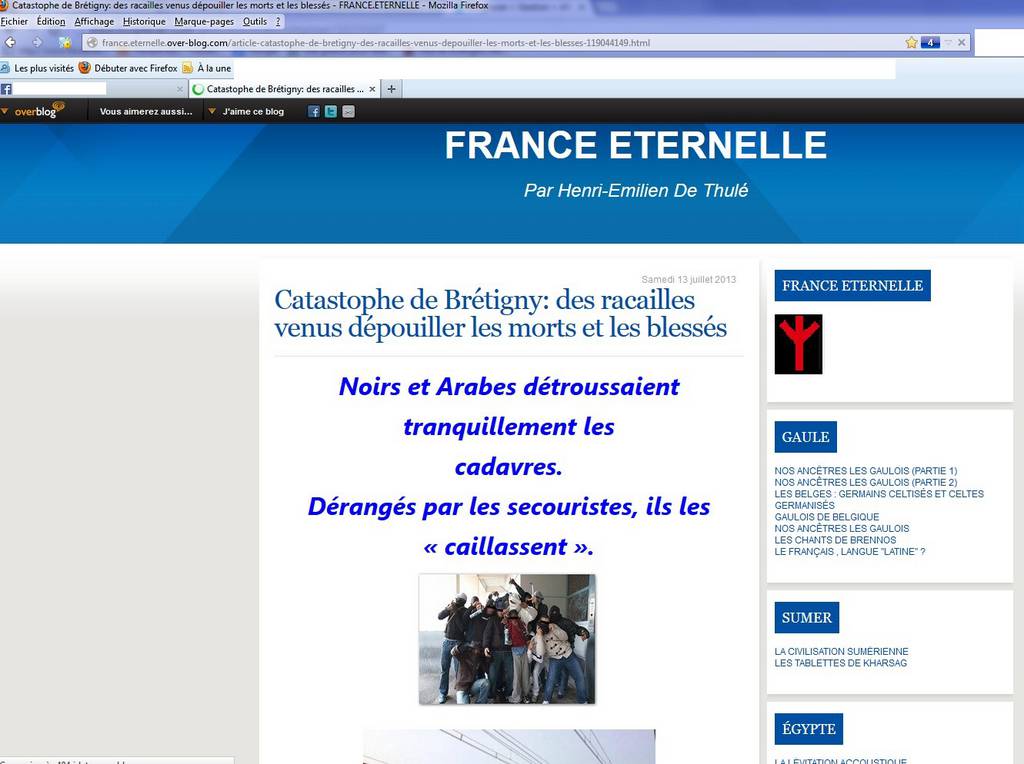The height and width of the screenshot is (764, 1024).
Task: Open the Affichage menu
Action: click(x=94, y=22)
